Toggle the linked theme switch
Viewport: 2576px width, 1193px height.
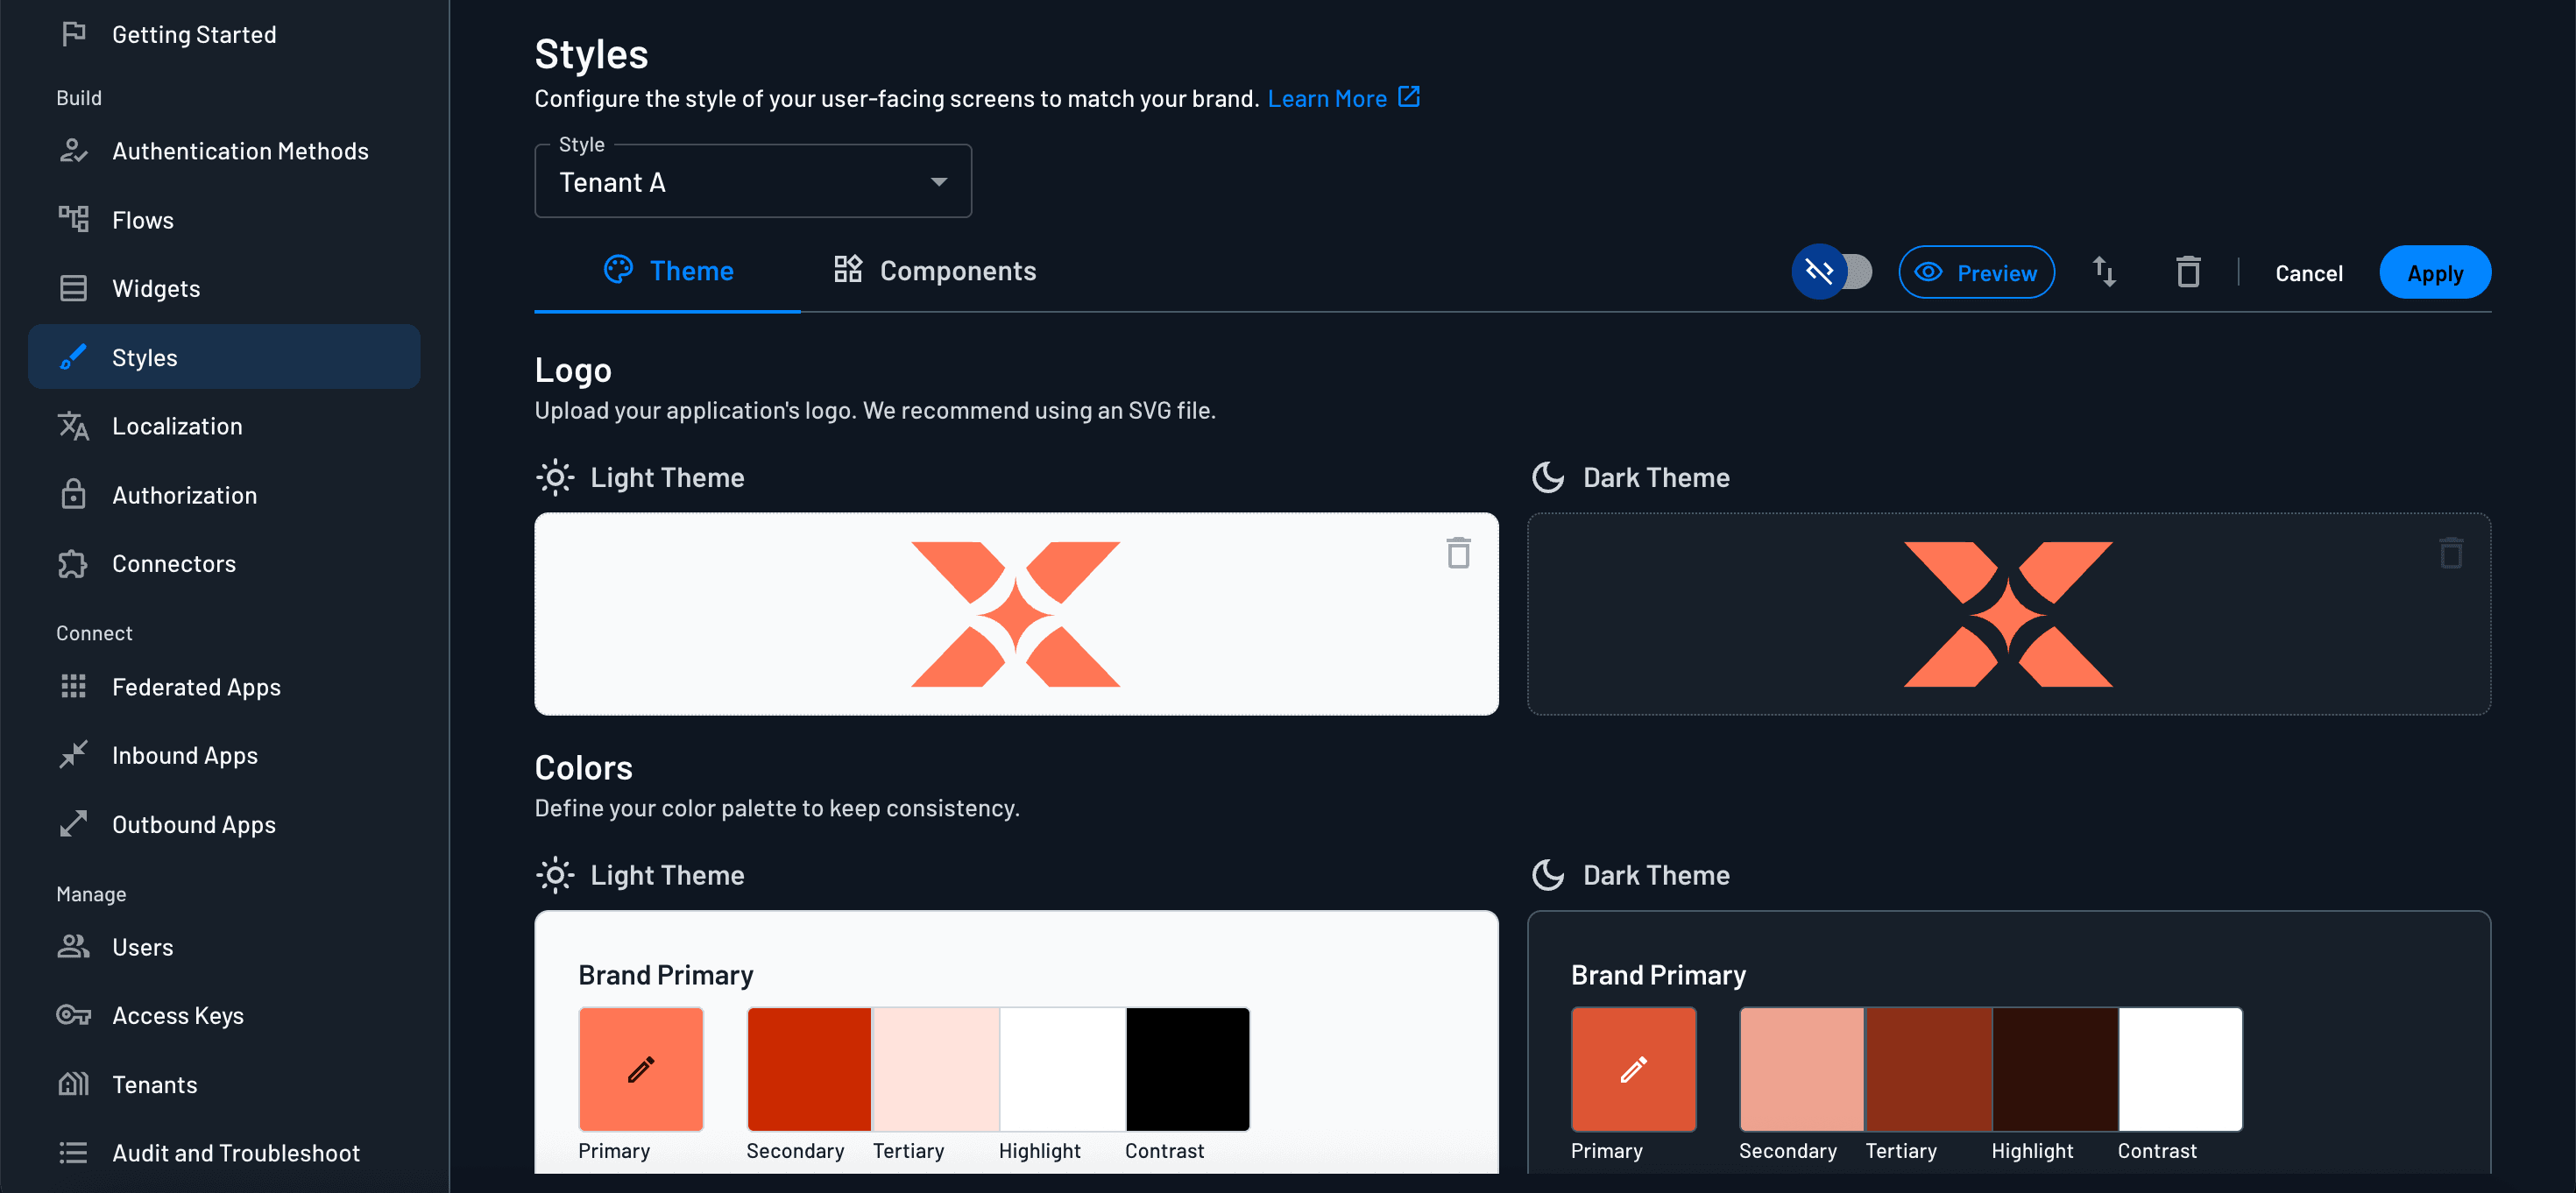(1832, 272)
